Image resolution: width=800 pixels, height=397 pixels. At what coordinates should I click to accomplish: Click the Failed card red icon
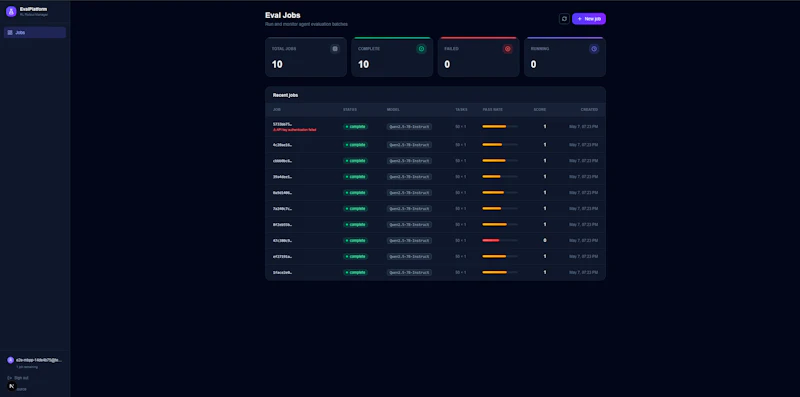[508, 49]
